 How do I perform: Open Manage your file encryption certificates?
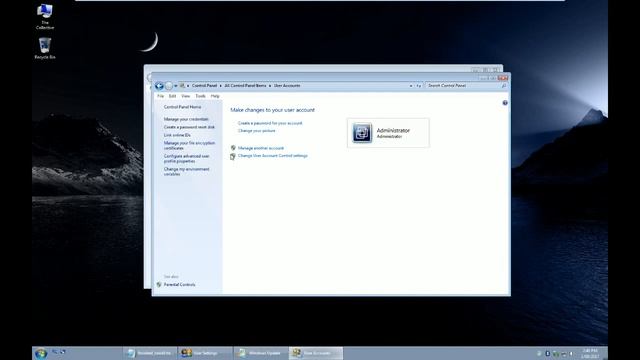click(189, 146)
